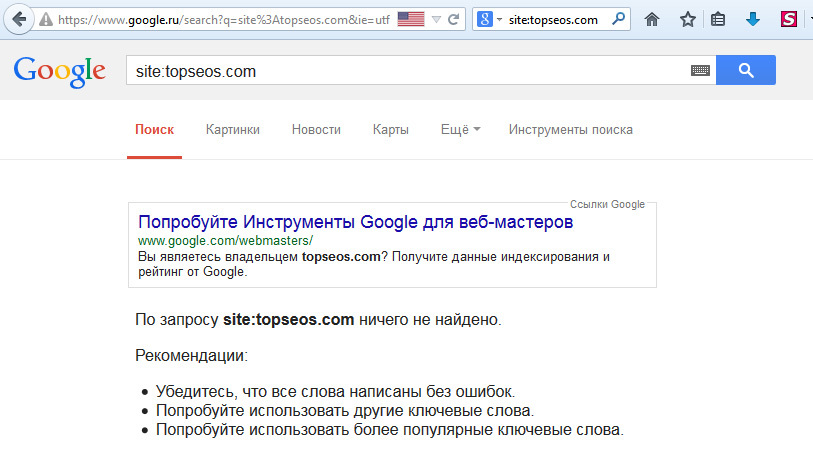The image size is (813, 458).
Task: Click the Ссылки Google label
Action: (607, 204)
